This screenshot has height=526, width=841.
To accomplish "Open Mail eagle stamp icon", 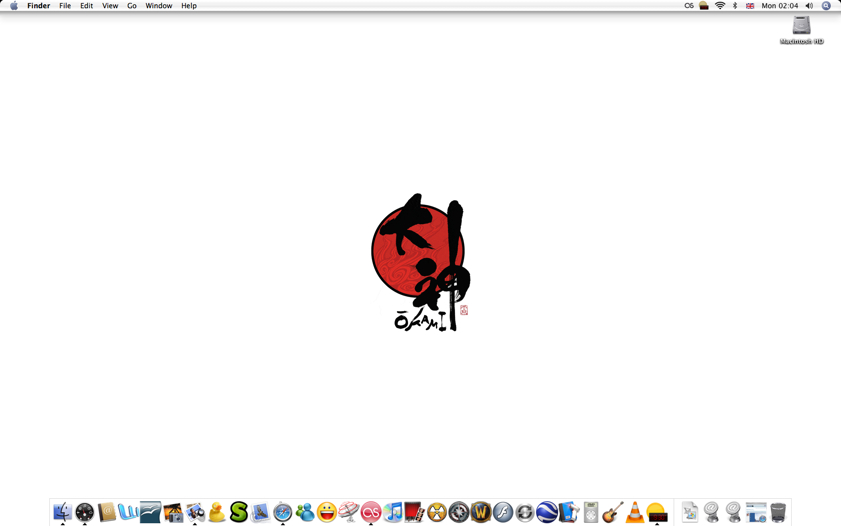I will (x=261, y=512).
